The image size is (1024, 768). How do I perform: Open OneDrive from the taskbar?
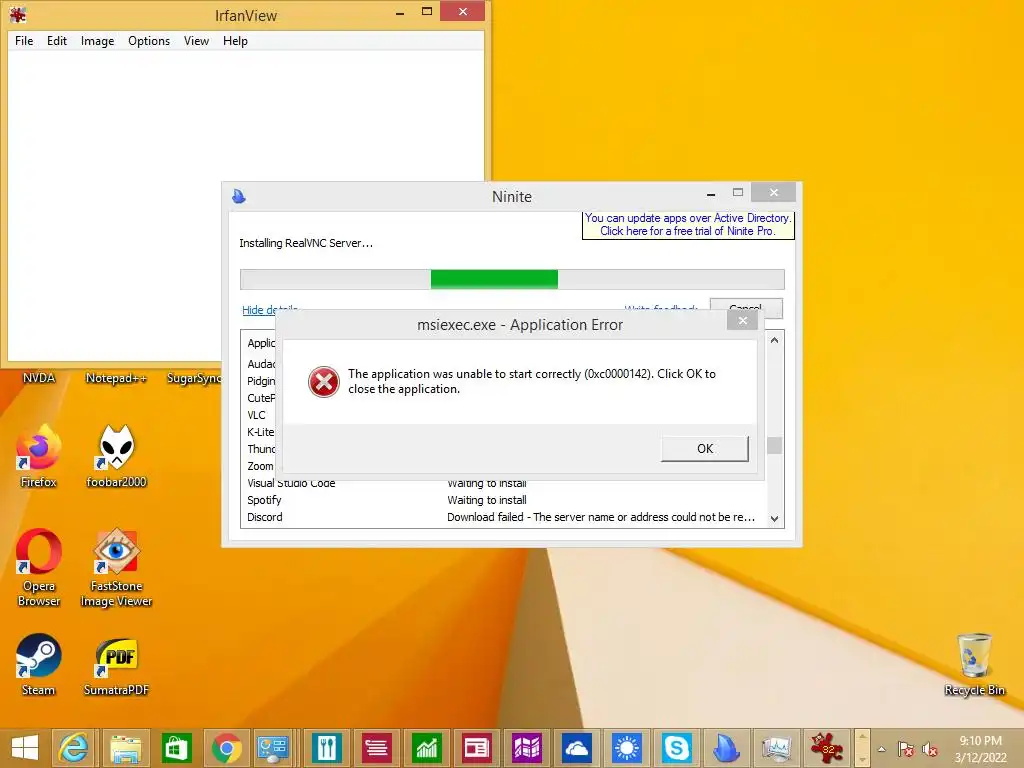click(x=577, y=748)
